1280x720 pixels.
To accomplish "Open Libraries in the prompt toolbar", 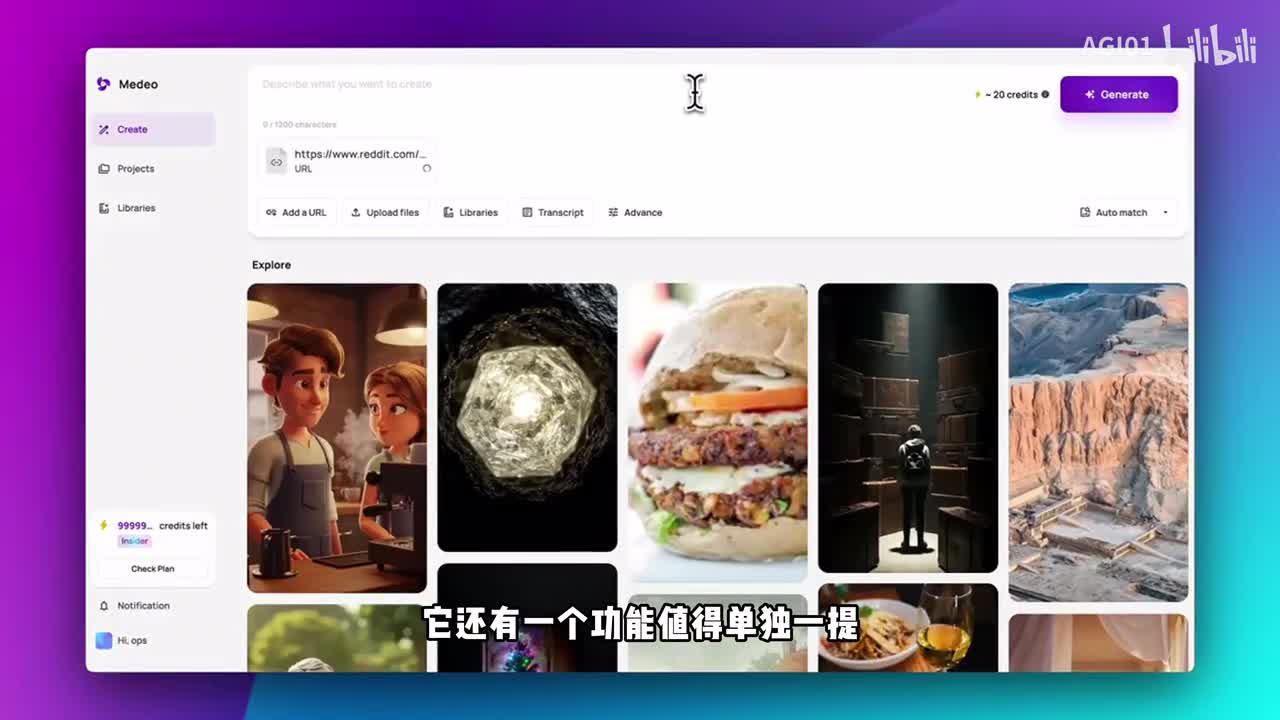I will click(x=470, y=212).
